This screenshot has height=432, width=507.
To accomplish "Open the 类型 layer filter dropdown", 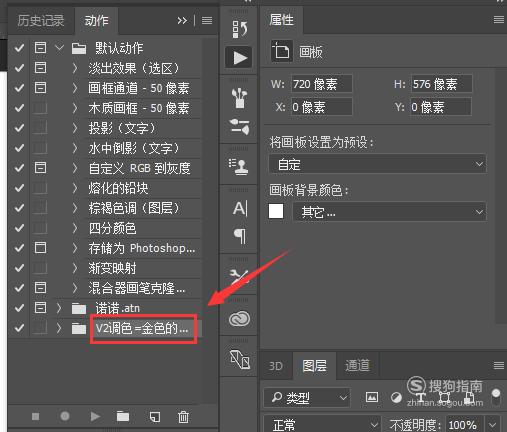I will (307, 397).
